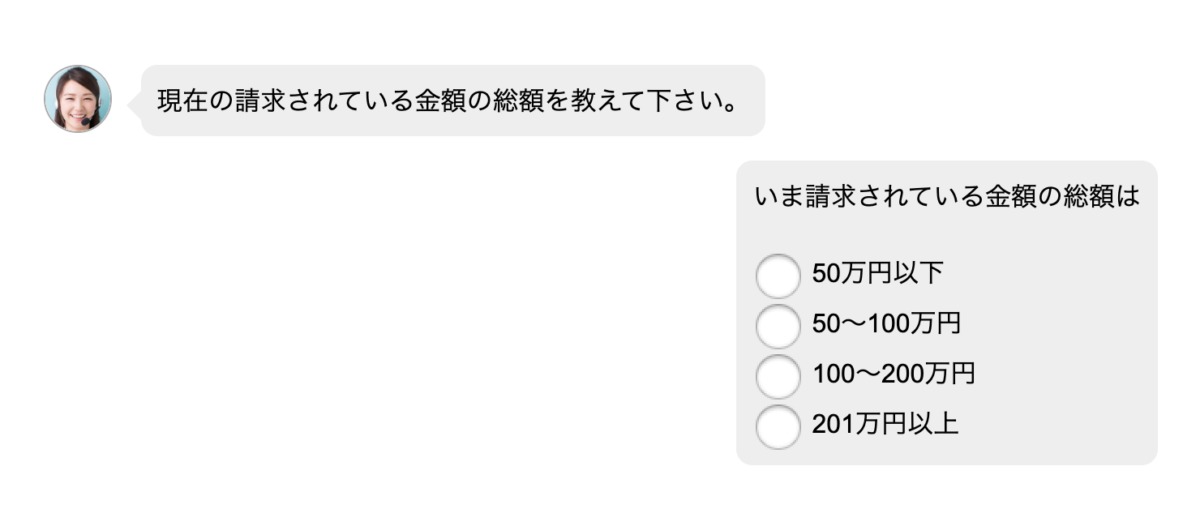Click the number 201 in the last option
This screenshot has height=522, width=1200.
pyautogui.click(x=830, y=424)
